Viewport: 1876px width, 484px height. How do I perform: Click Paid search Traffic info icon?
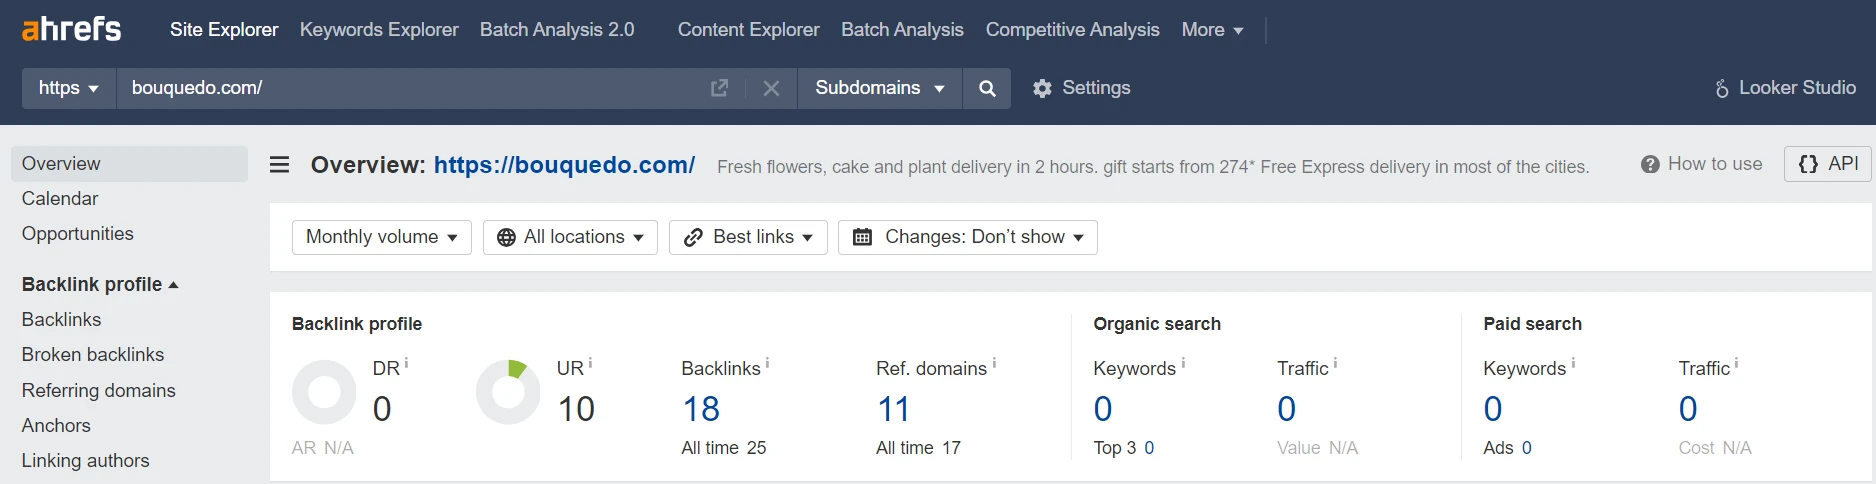coord(1736,363)
